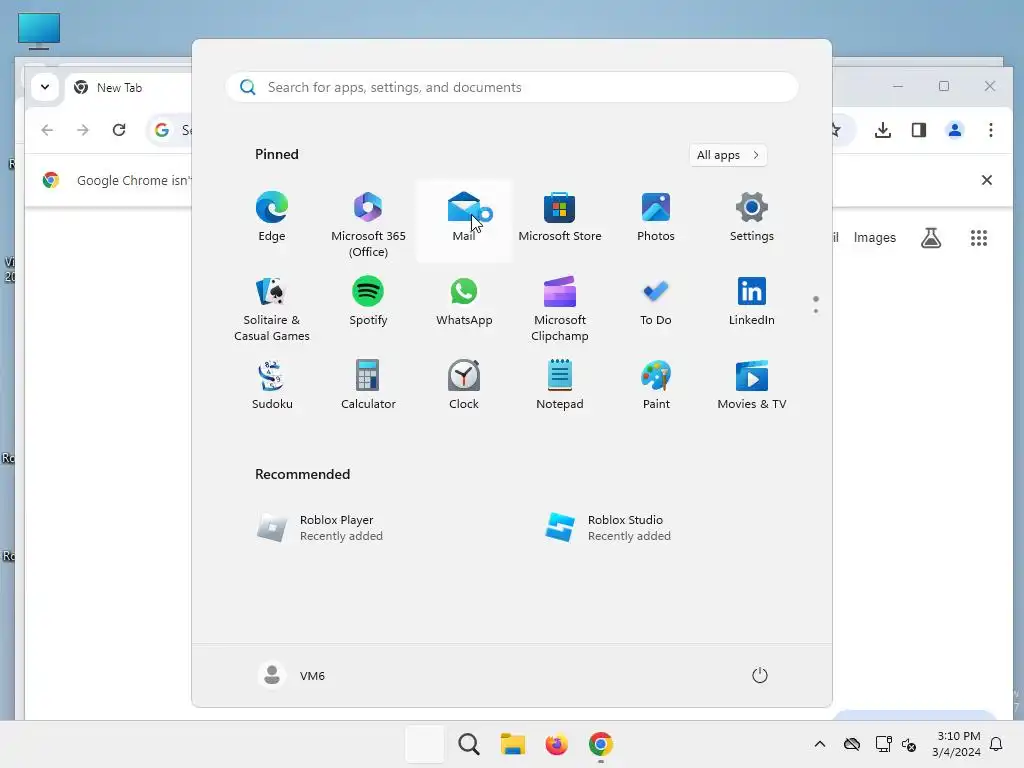Image resolution: width=1024 pixels, height=768 pixels.
Task: Click the Power button in Start menu
Action: click(760, 675)
